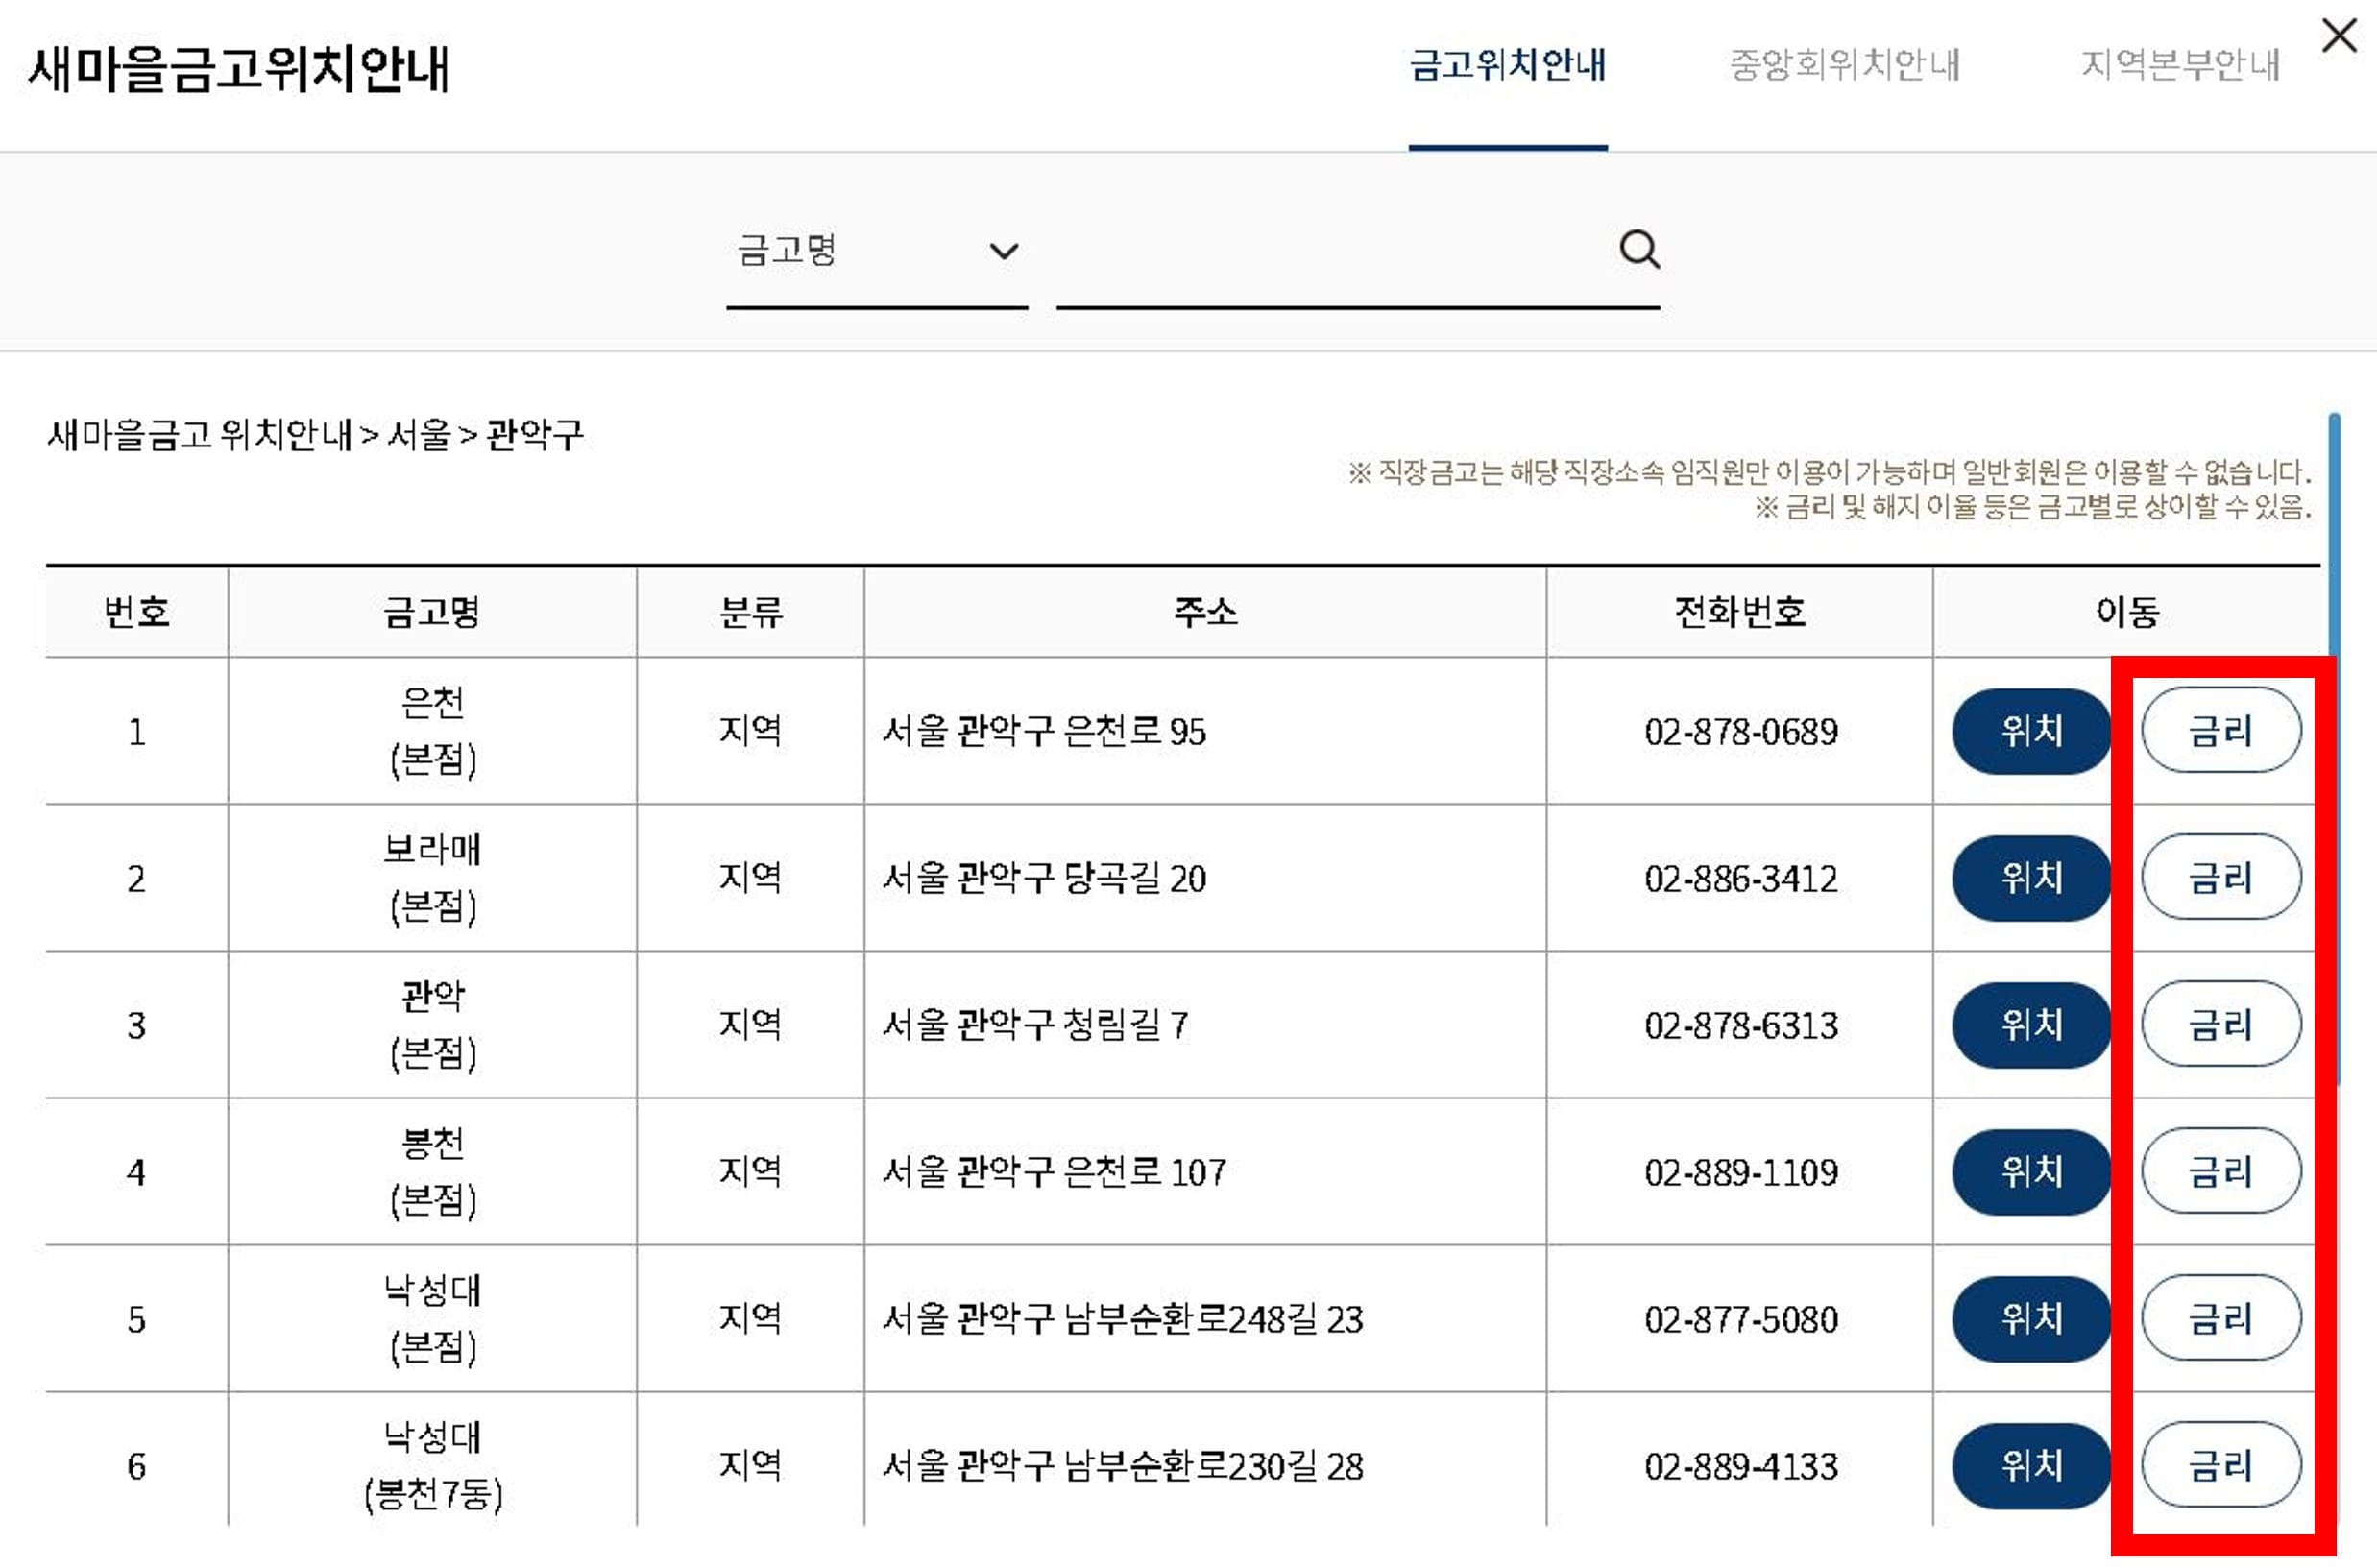The height and width of the screenshot is (1568, 2377).
Task: Click the 봉천 (본점) name cell
Action: (x=432, y=1172)
